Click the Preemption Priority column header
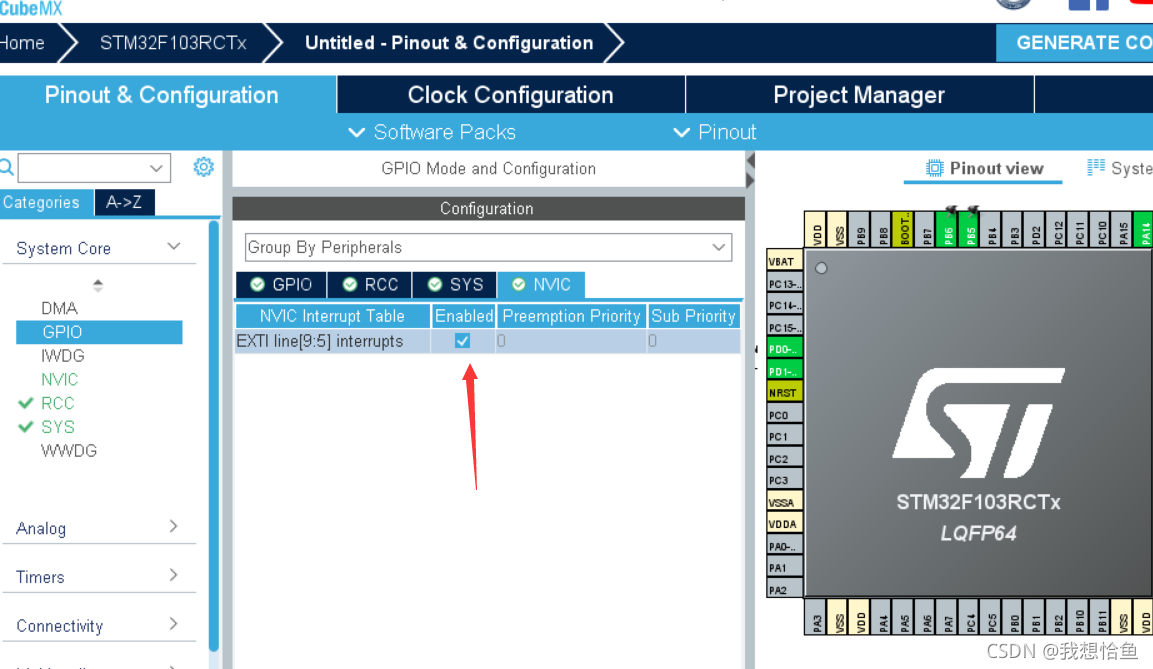1153x669 pixels. (x=571, y=316)
